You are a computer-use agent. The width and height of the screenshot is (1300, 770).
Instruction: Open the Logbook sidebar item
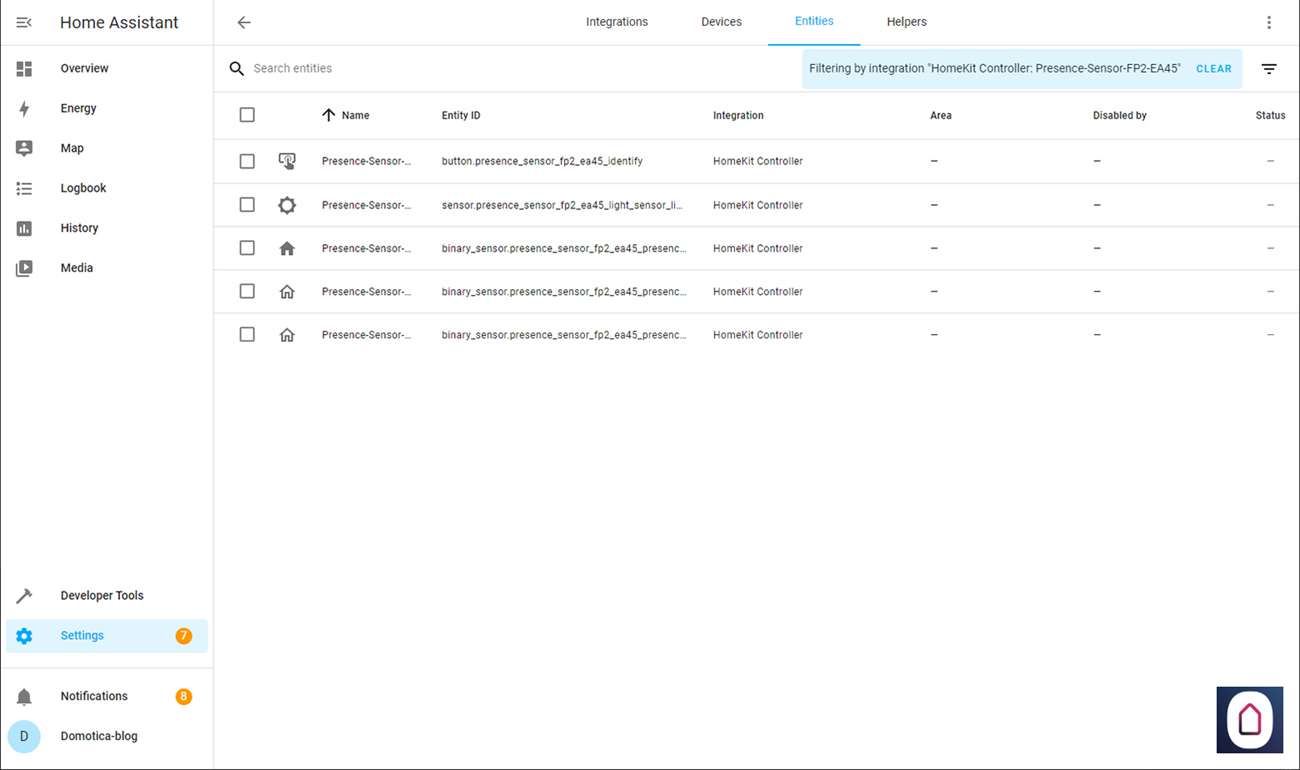coord(83,188)
